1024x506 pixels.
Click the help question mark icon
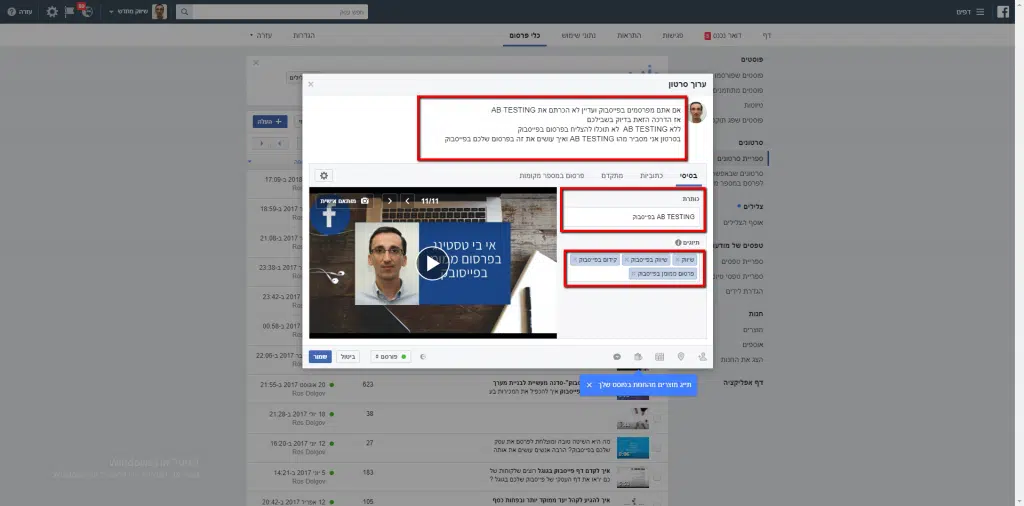[x=11, y=12]
